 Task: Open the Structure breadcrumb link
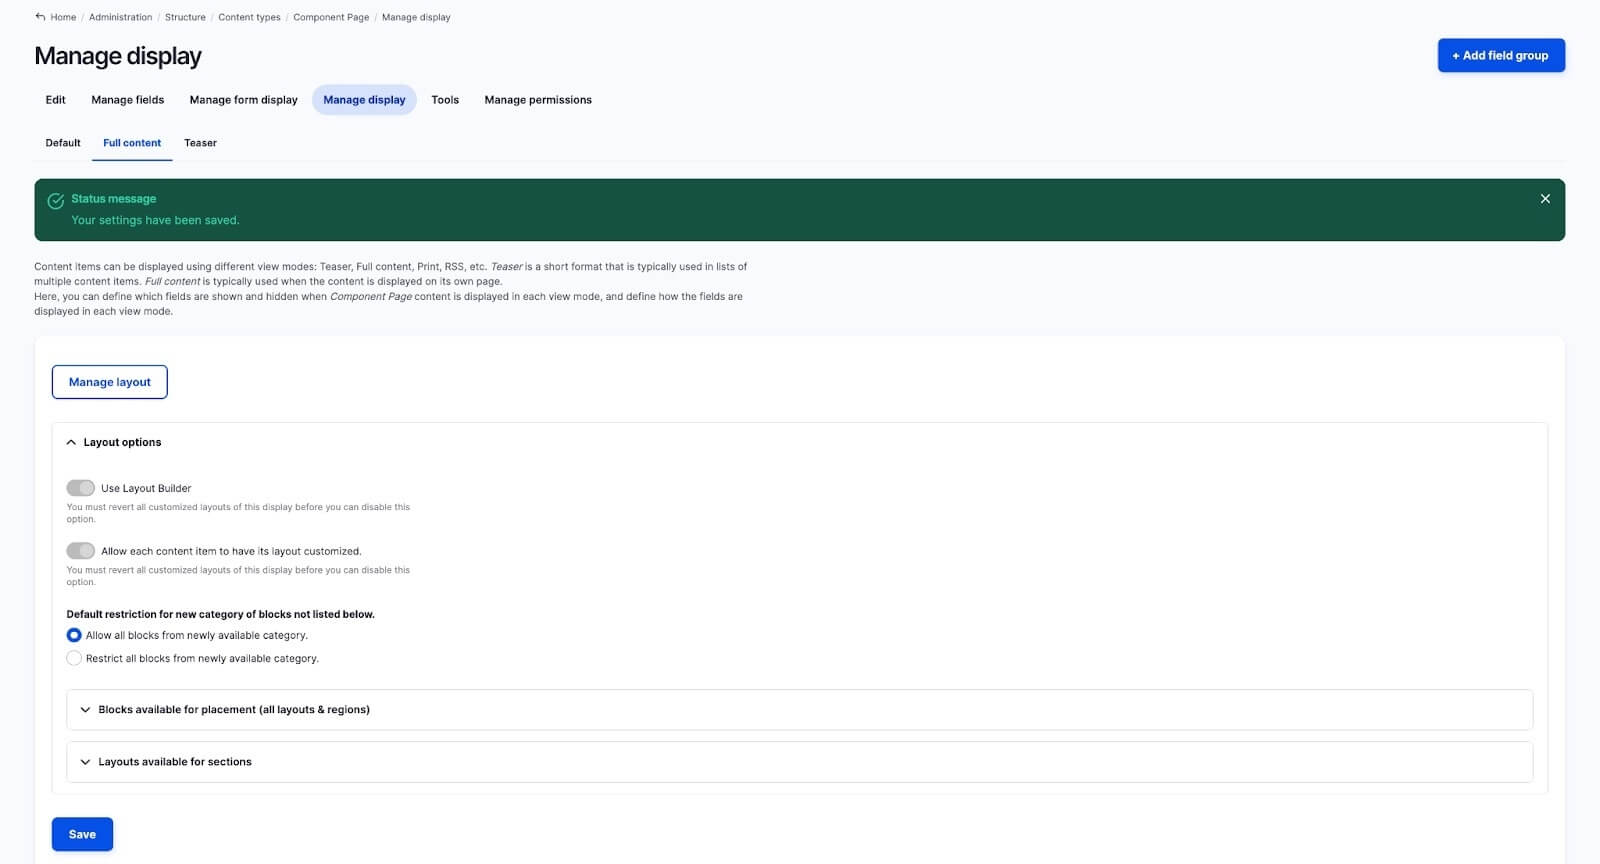[x=185, y=17]
